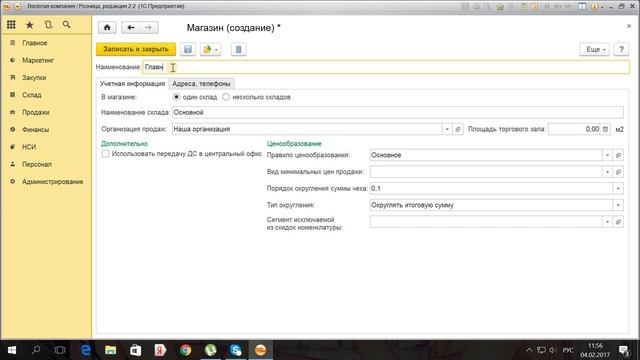Open Финансы section

36,129
